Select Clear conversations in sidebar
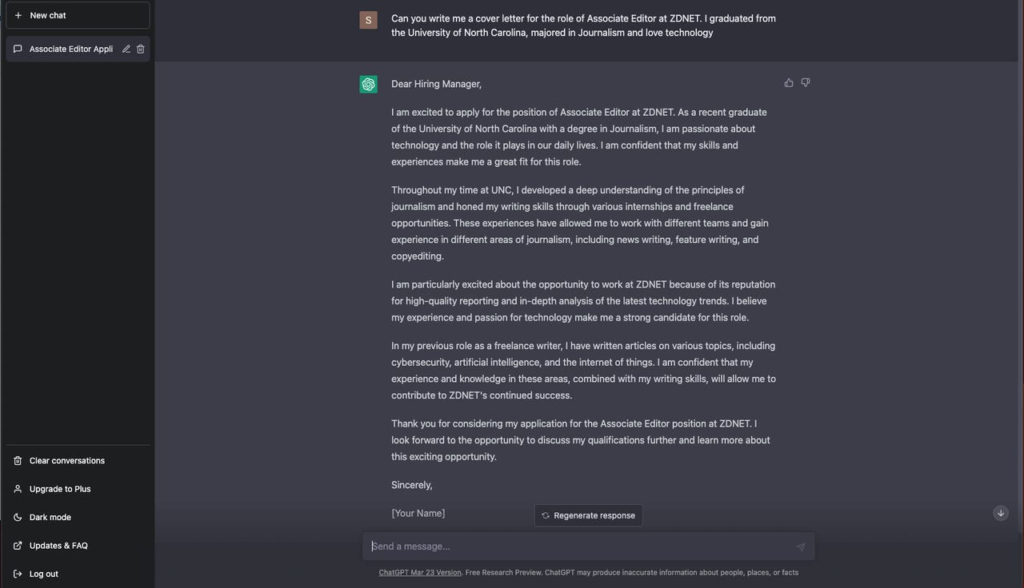1024x588 pixels. (x=66, y=461)
